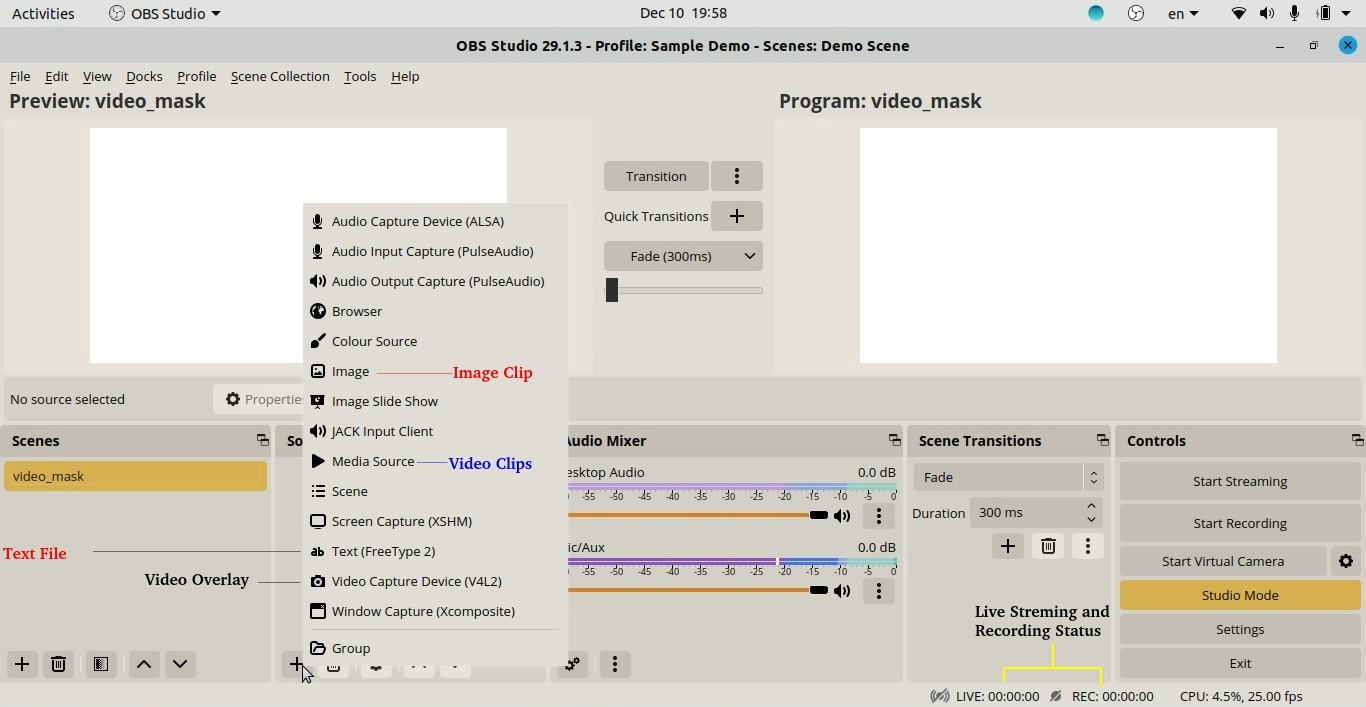This screenshot has height=707, width=1366.
Task: Add a new scene with plus icon
Action: click(22, 664)
